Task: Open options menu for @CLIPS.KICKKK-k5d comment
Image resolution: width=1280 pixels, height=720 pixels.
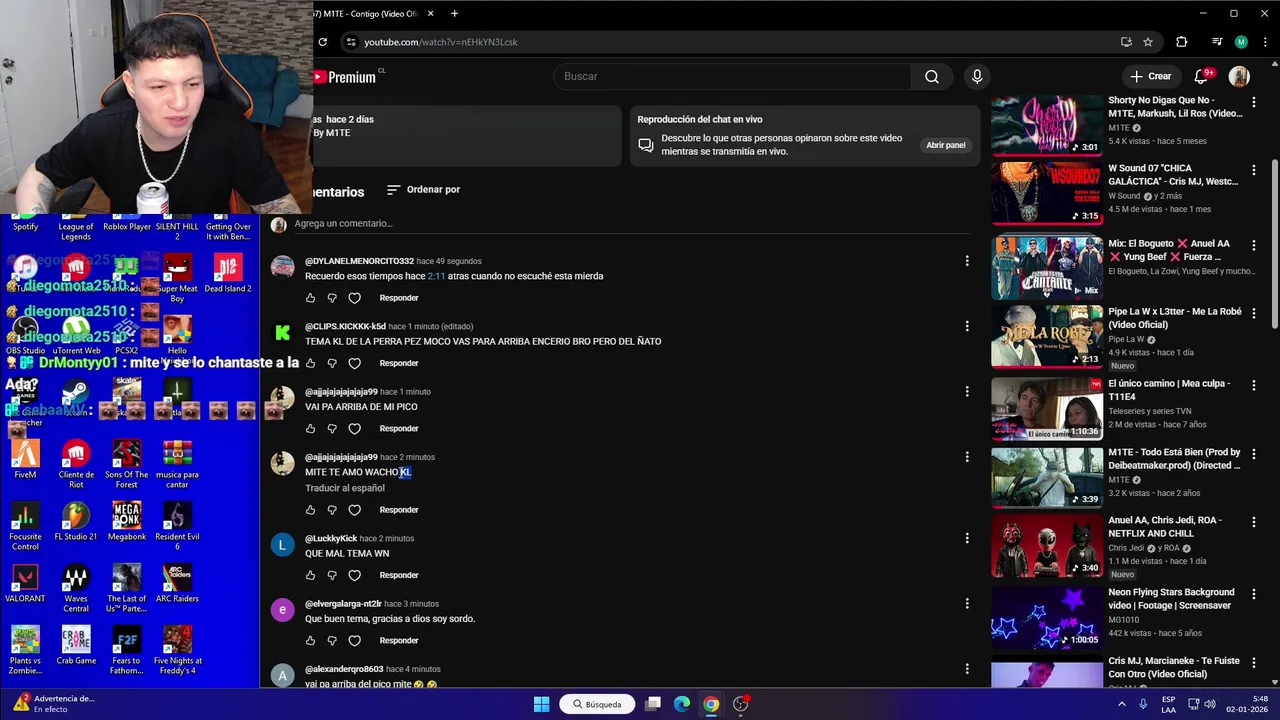Action: tap(966, 326)
